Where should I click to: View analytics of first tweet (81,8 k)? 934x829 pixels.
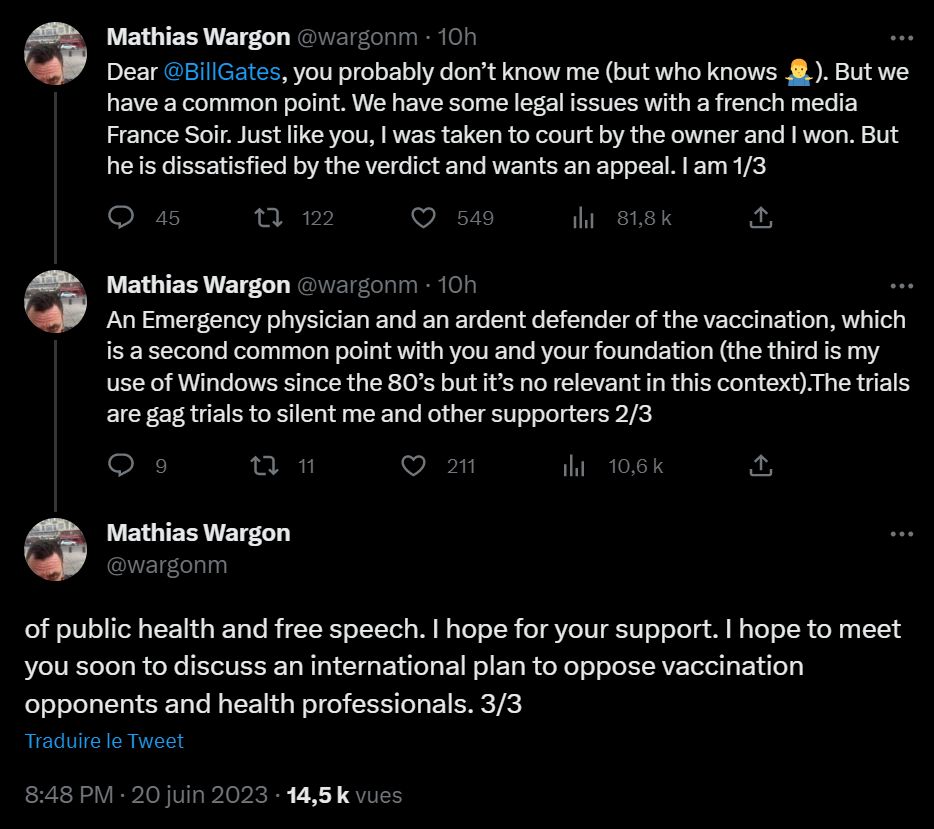pyautogui.click(x=584, y=217)
